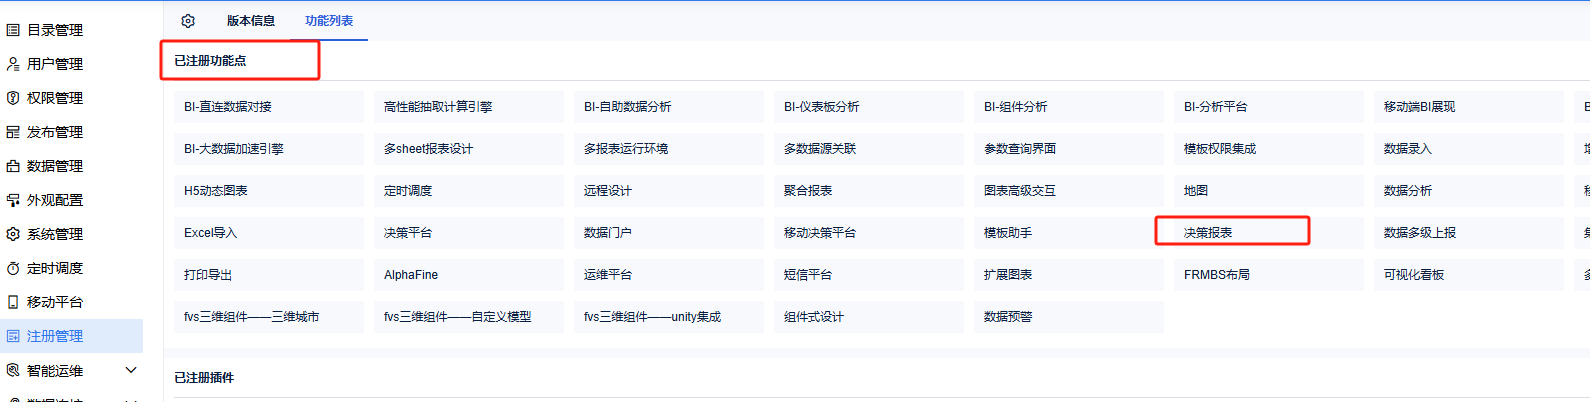Click fvs三维组件——自定义模型 cell
Screen dimensions: 1590x402
[x=469, y=317]
